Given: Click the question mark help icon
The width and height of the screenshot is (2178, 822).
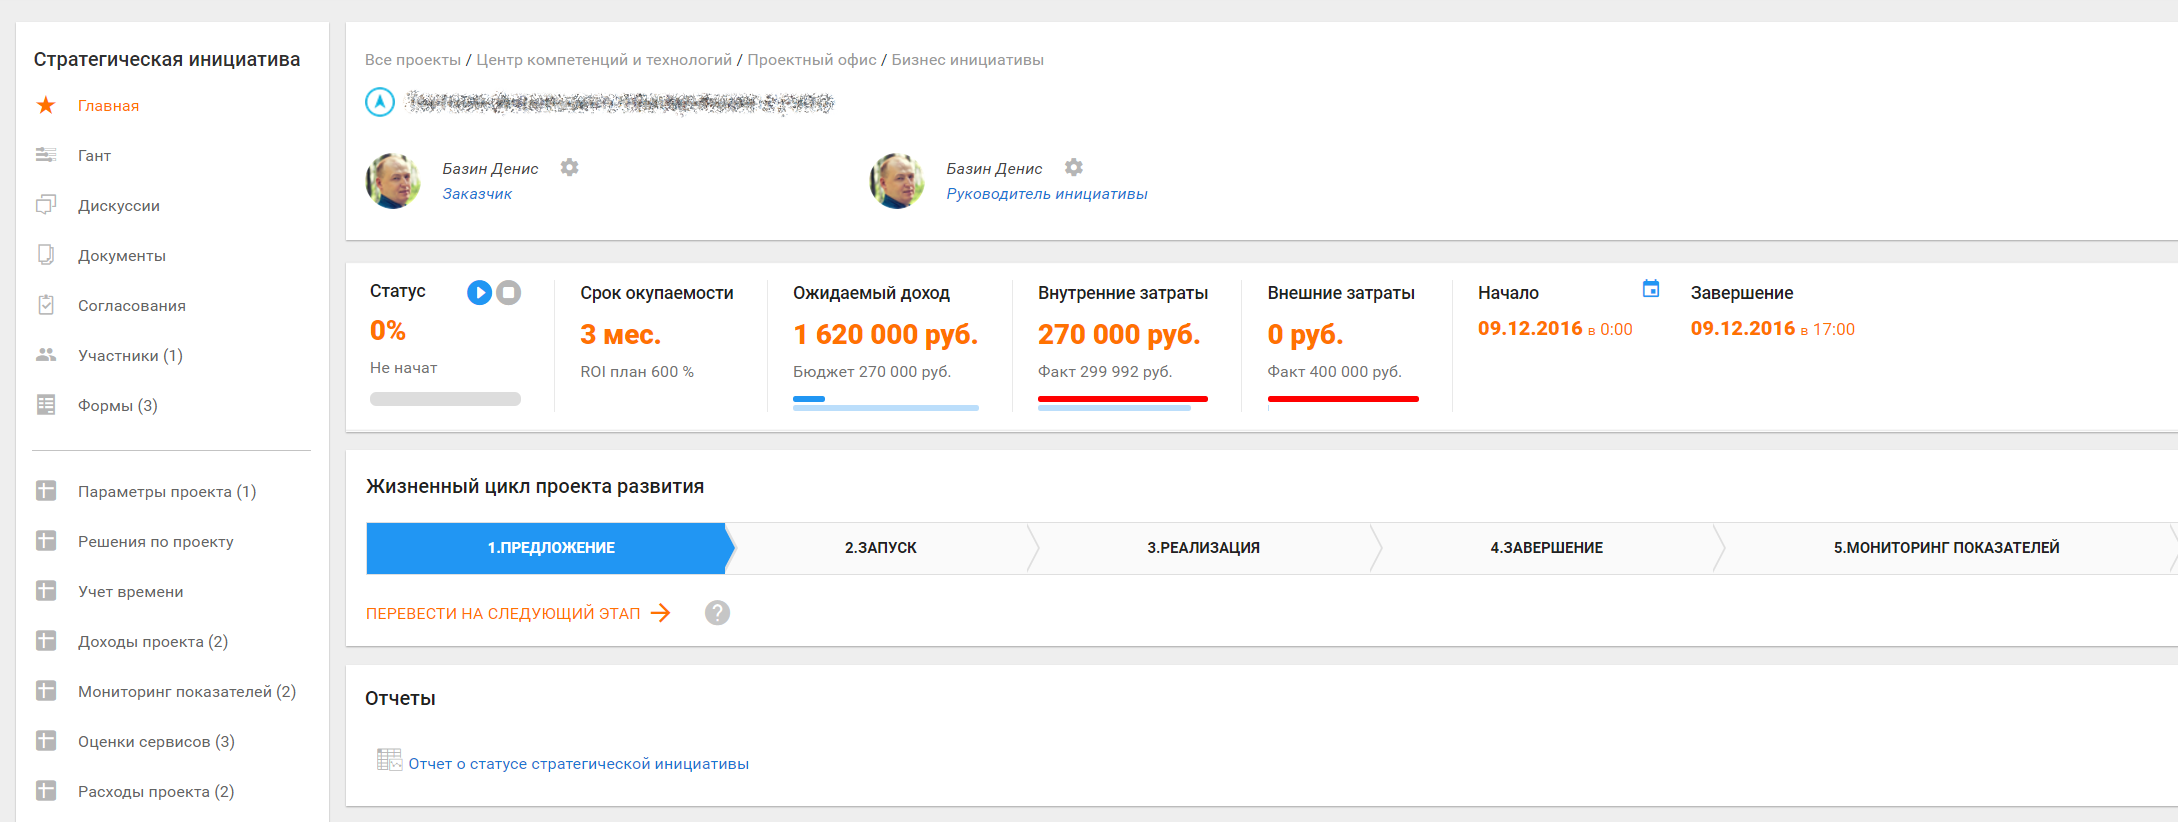Looking at the screenshot, I should [x=717, y=613].
